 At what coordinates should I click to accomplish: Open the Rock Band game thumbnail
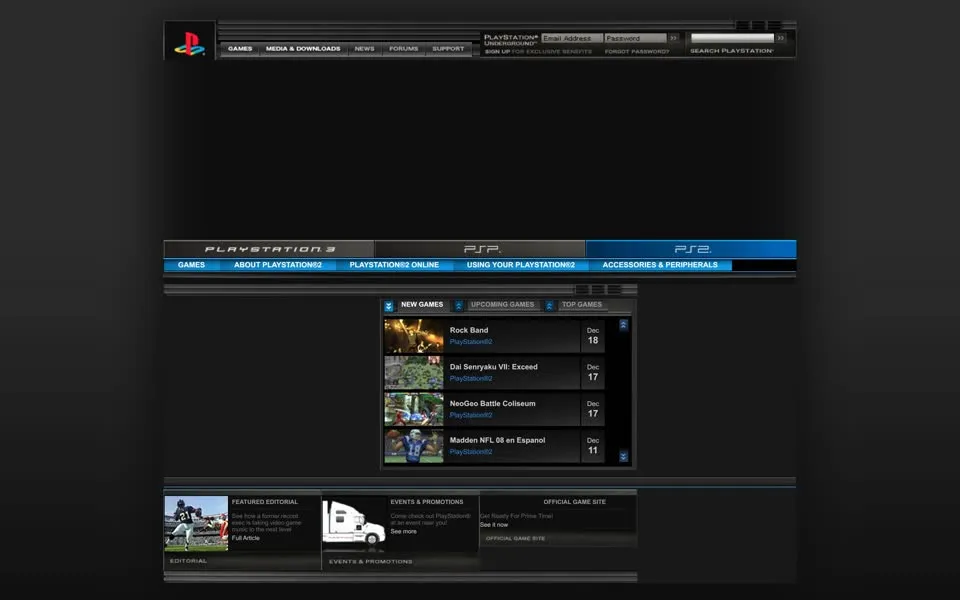414,336
